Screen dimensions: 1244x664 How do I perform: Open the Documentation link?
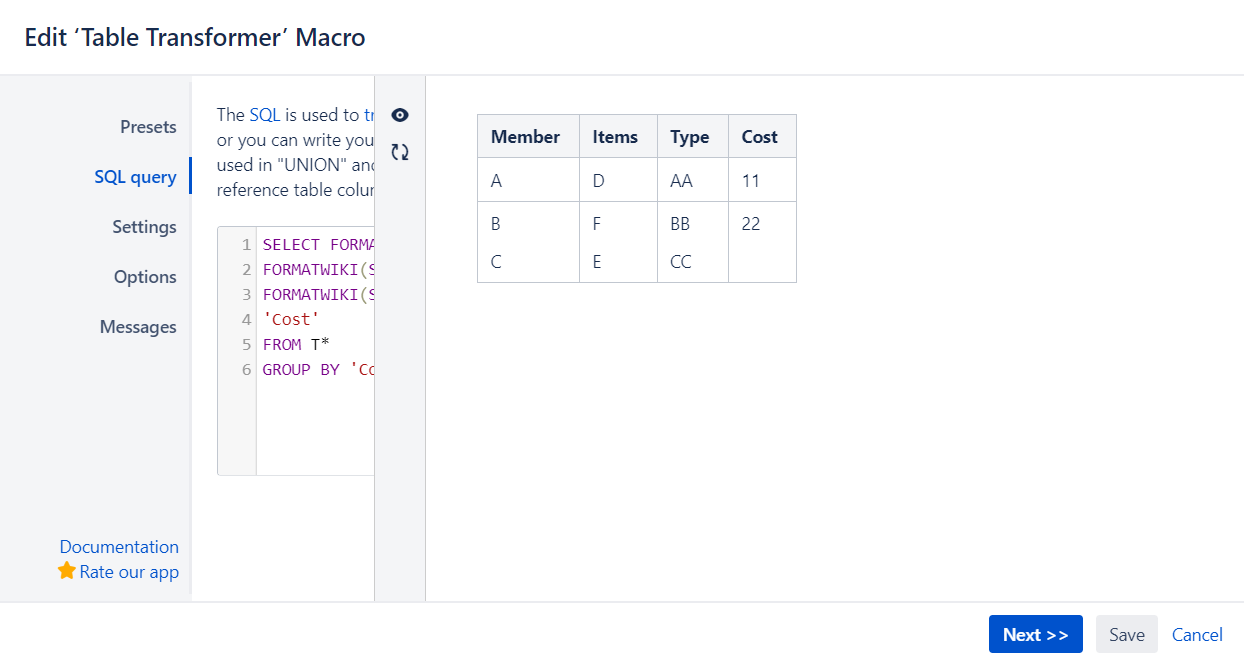119,546
